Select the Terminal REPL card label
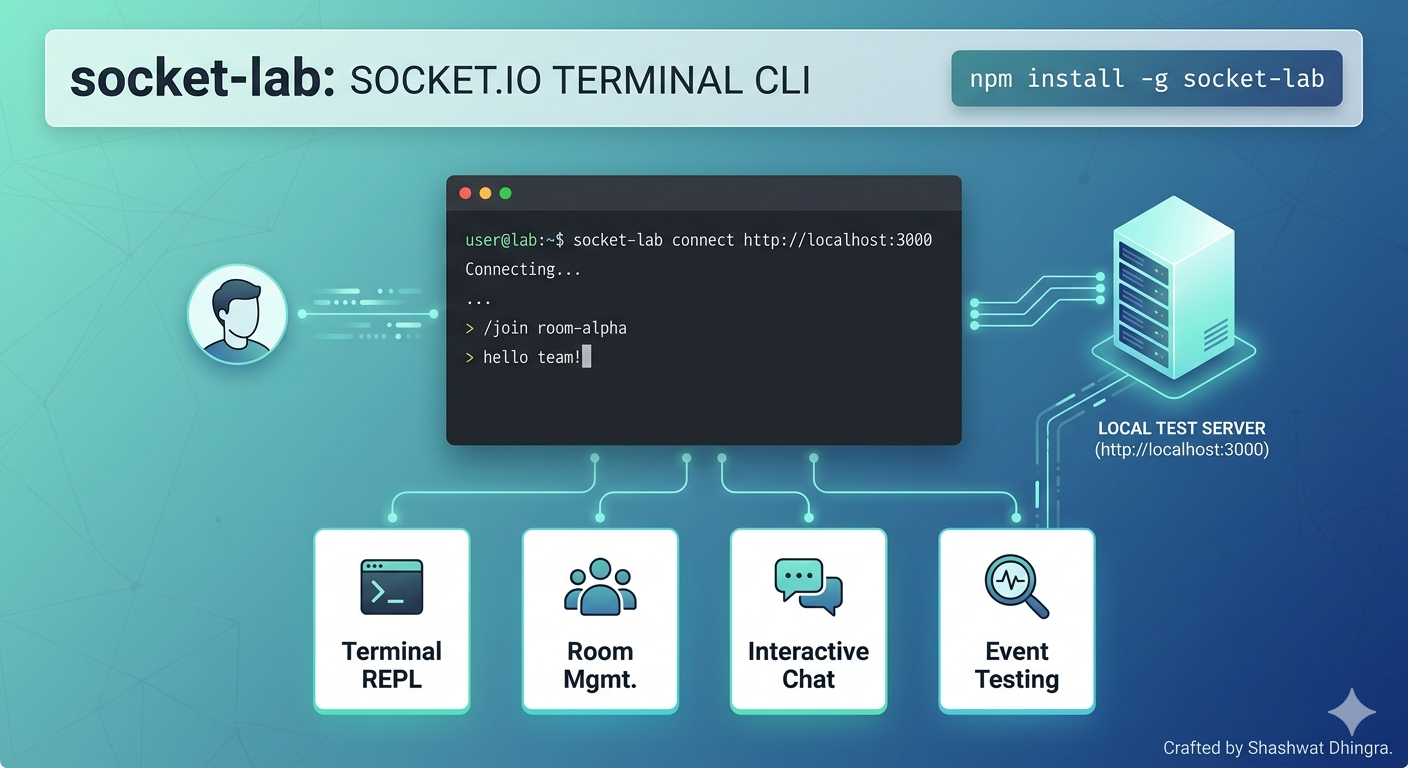 tap(391, 665)
